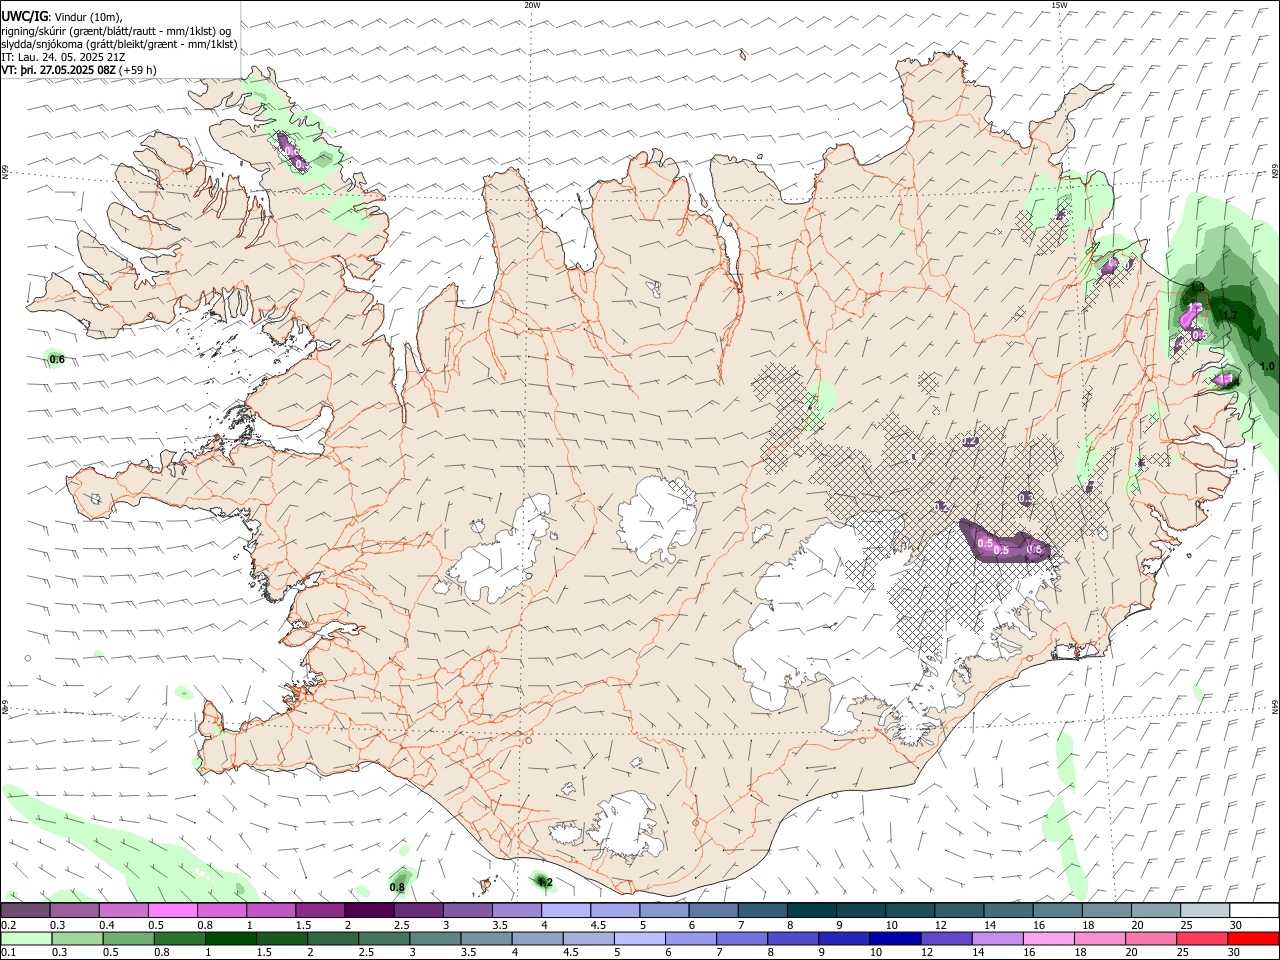Click the 15W longitude label

(1059, 5)
